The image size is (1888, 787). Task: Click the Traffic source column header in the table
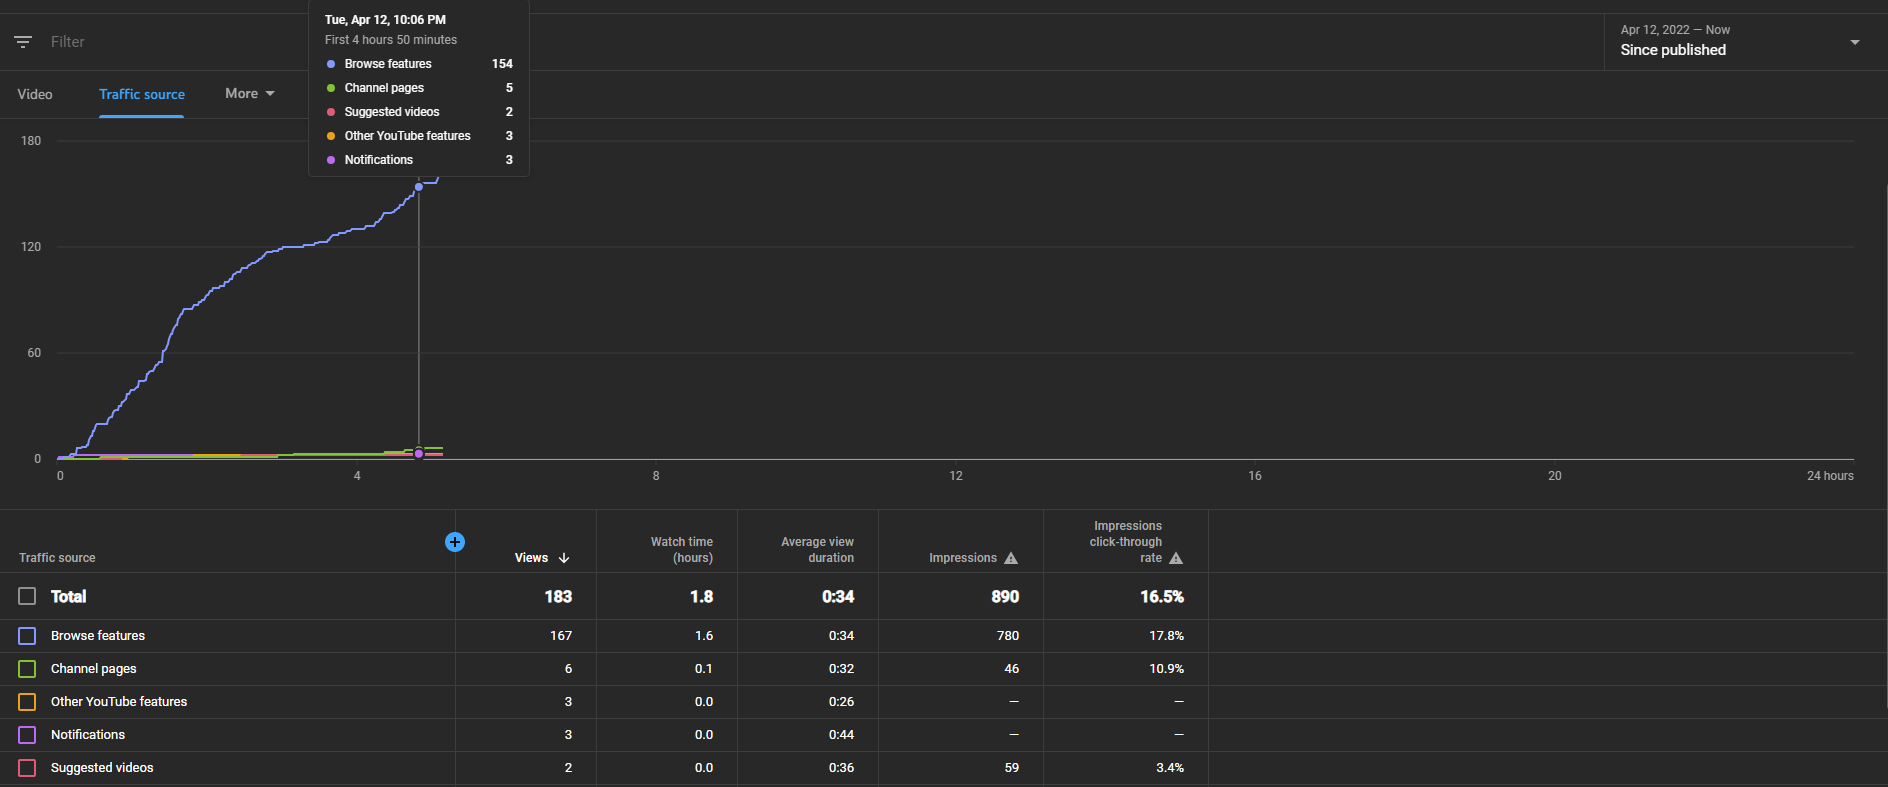(57, 558)
